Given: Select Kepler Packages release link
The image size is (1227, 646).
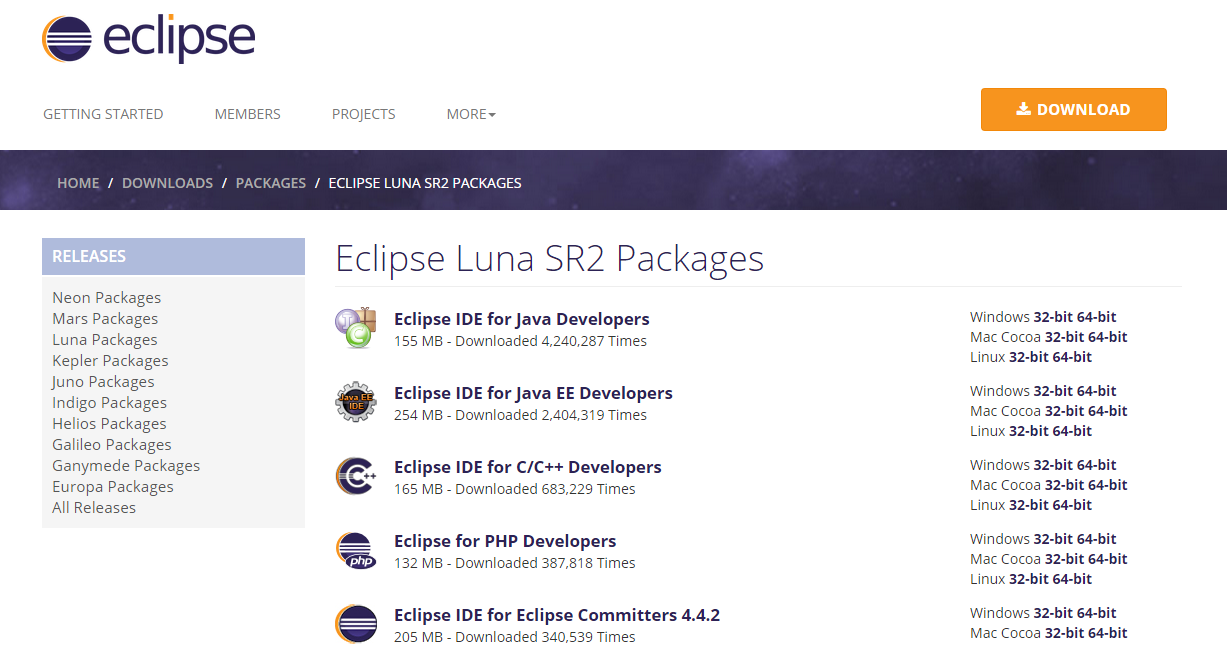Looking at the screenshot, I should (x=110, y=360).
